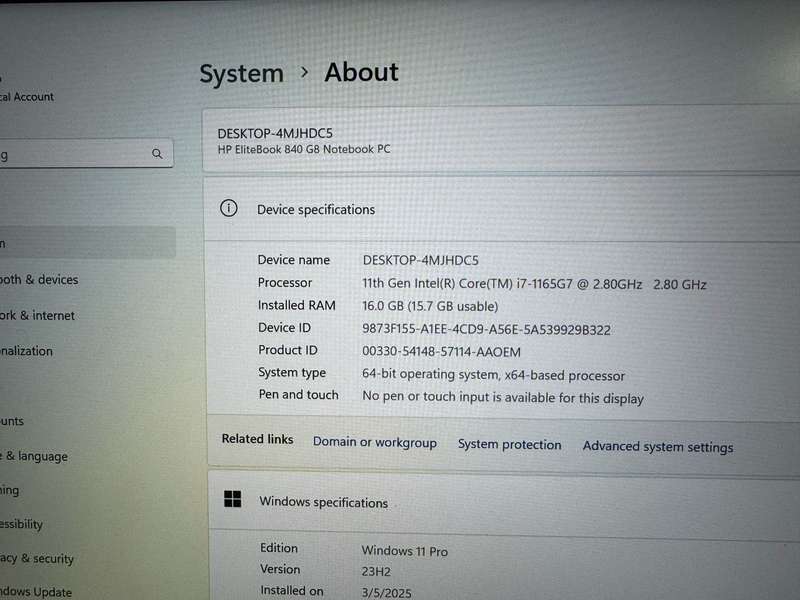800x600 pixels.
Task: Click the 16.0 GB (15.7 GB usable) value
Action: (430, 306)
